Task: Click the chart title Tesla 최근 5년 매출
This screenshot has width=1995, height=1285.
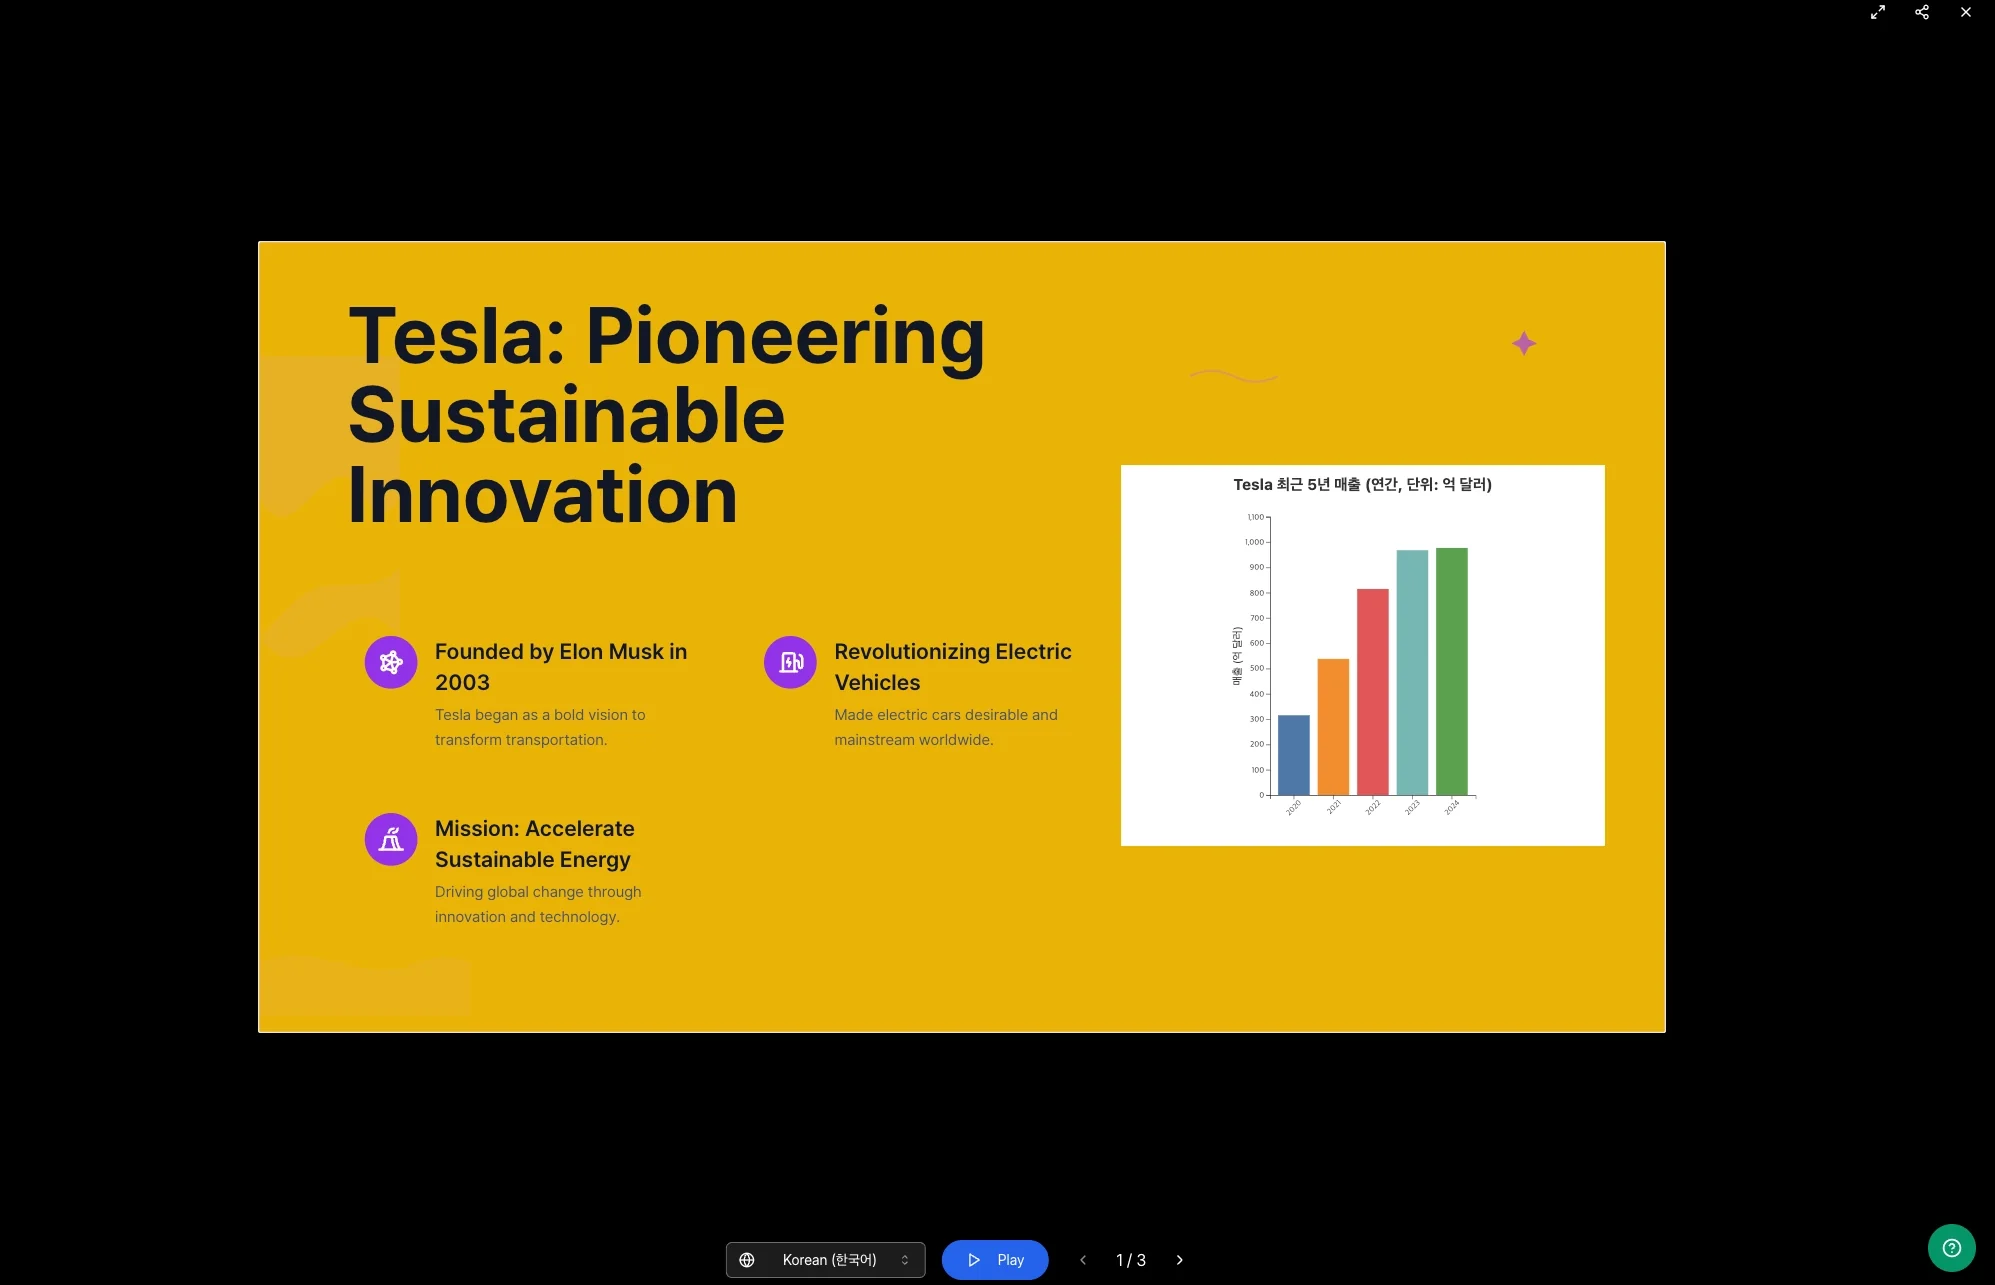Action: click(x=1362, y=485)
